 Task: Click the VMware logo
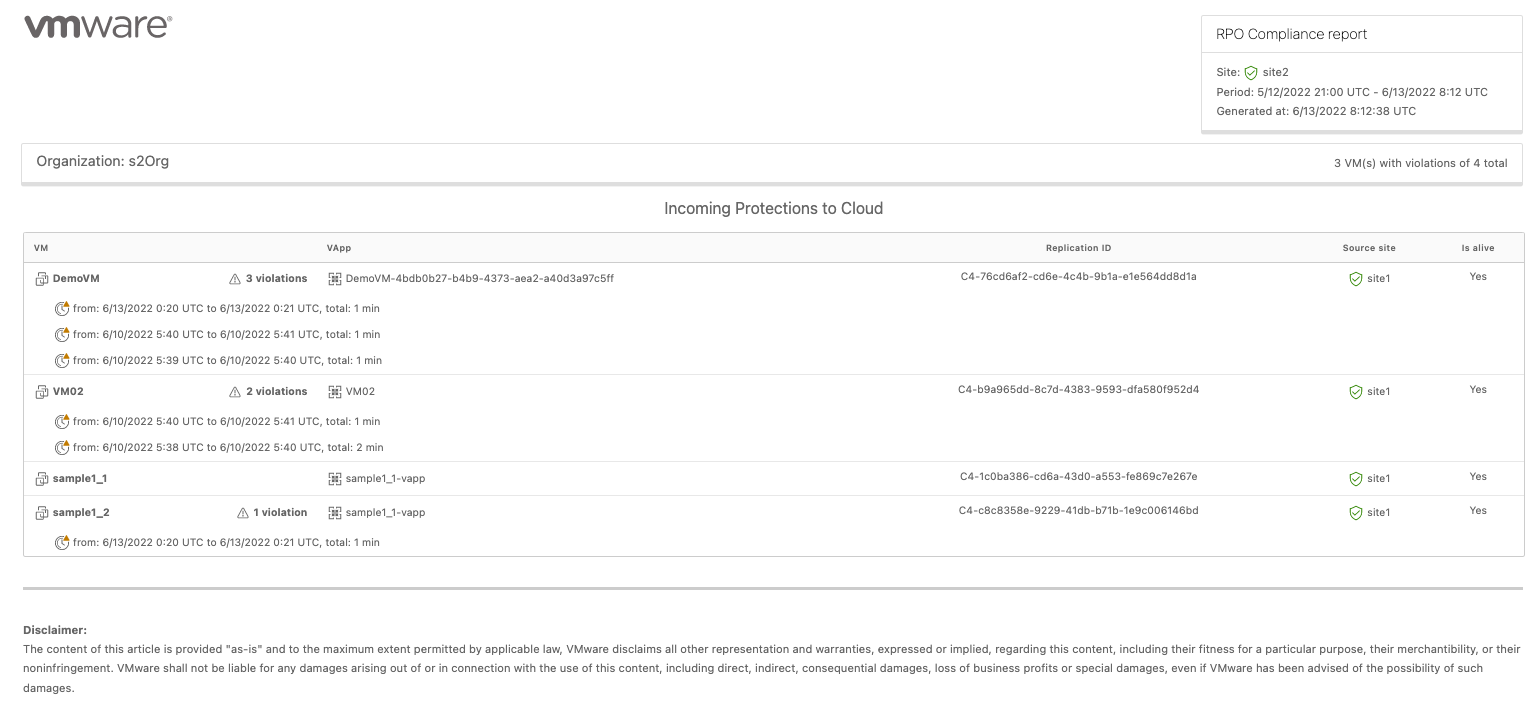point(98,27)
